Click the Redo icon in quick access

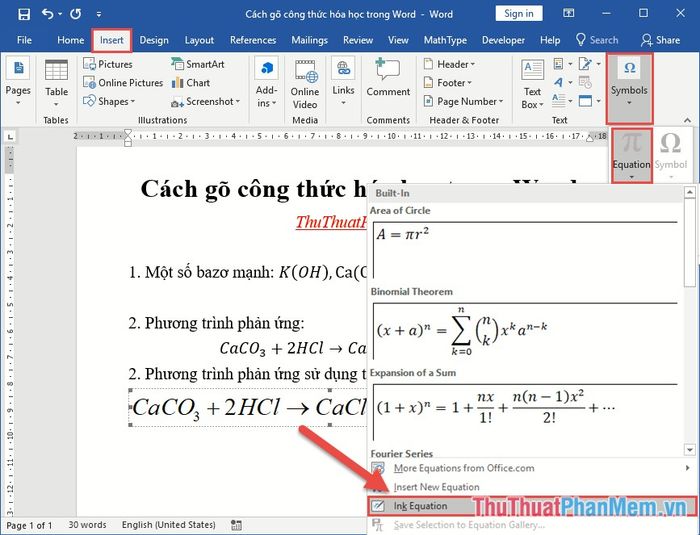pos(75,14)
